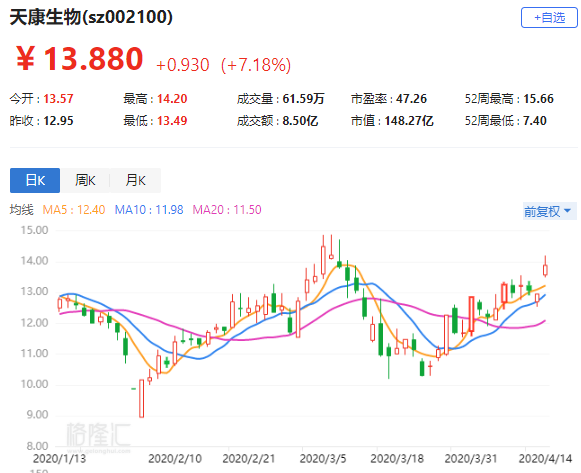Click the 2020/1/13 date axis label
The width and height of the screenshot is (581, 473).
59,459
